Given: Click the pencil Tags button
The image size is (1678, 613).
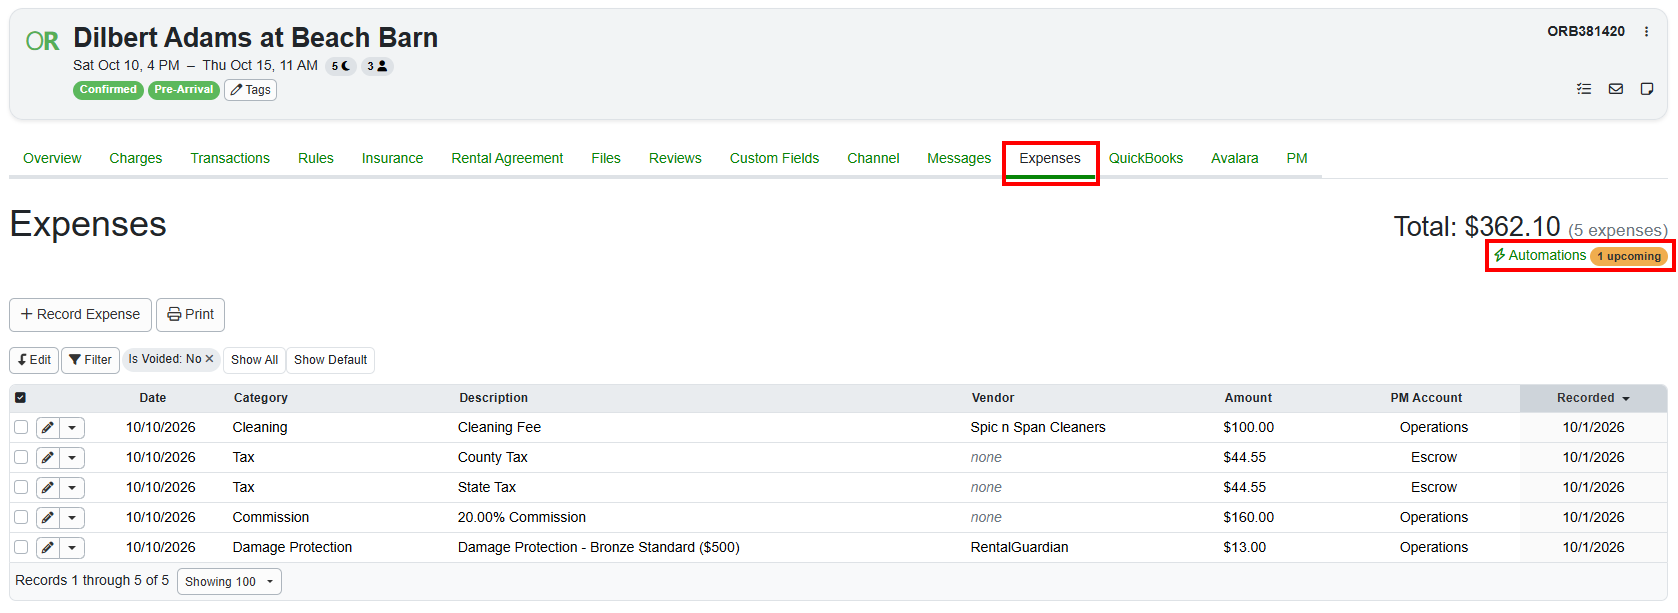Looking at the screenshot, I should pos(250,90).
